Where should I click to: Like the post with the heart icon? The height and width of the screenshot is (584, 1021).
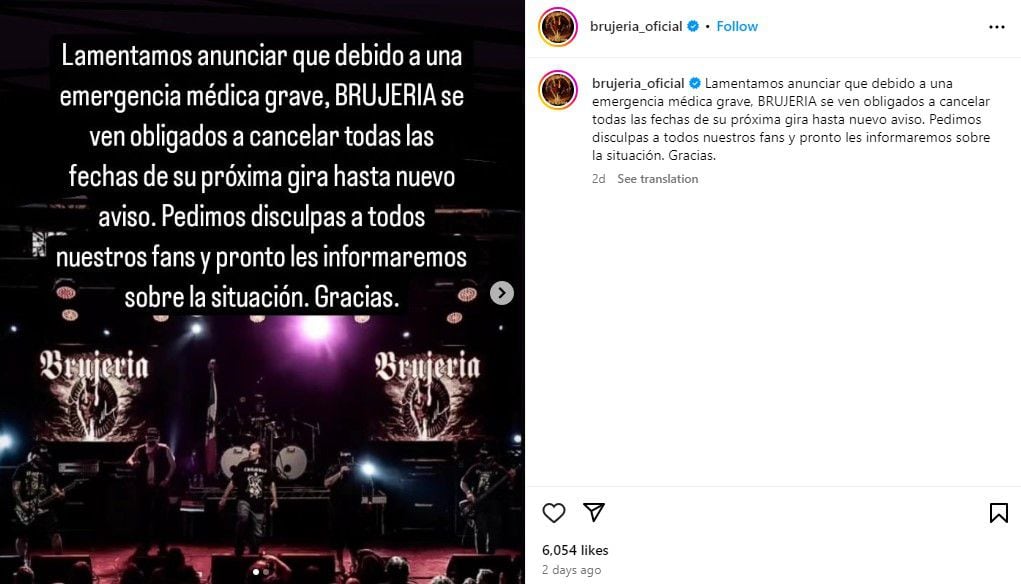(553, 513)
